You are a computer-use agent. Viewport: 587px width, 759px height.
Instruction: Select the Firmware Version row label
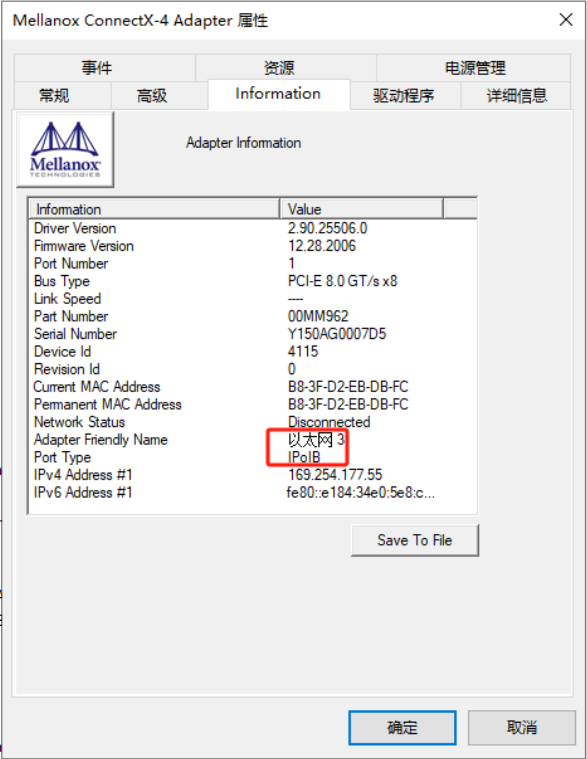click(x=84, y=246)
